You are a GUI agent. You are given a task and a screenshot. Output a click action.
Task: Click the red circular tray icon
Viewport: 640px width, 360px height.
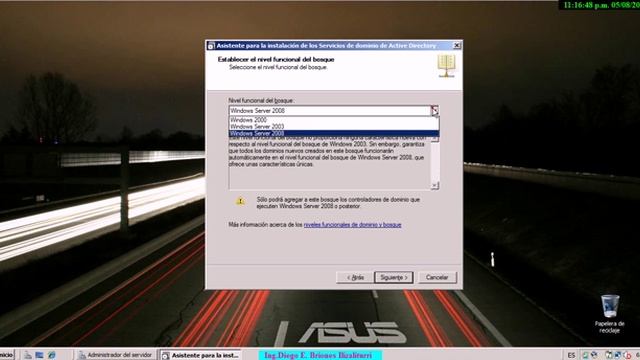point(627,356)
